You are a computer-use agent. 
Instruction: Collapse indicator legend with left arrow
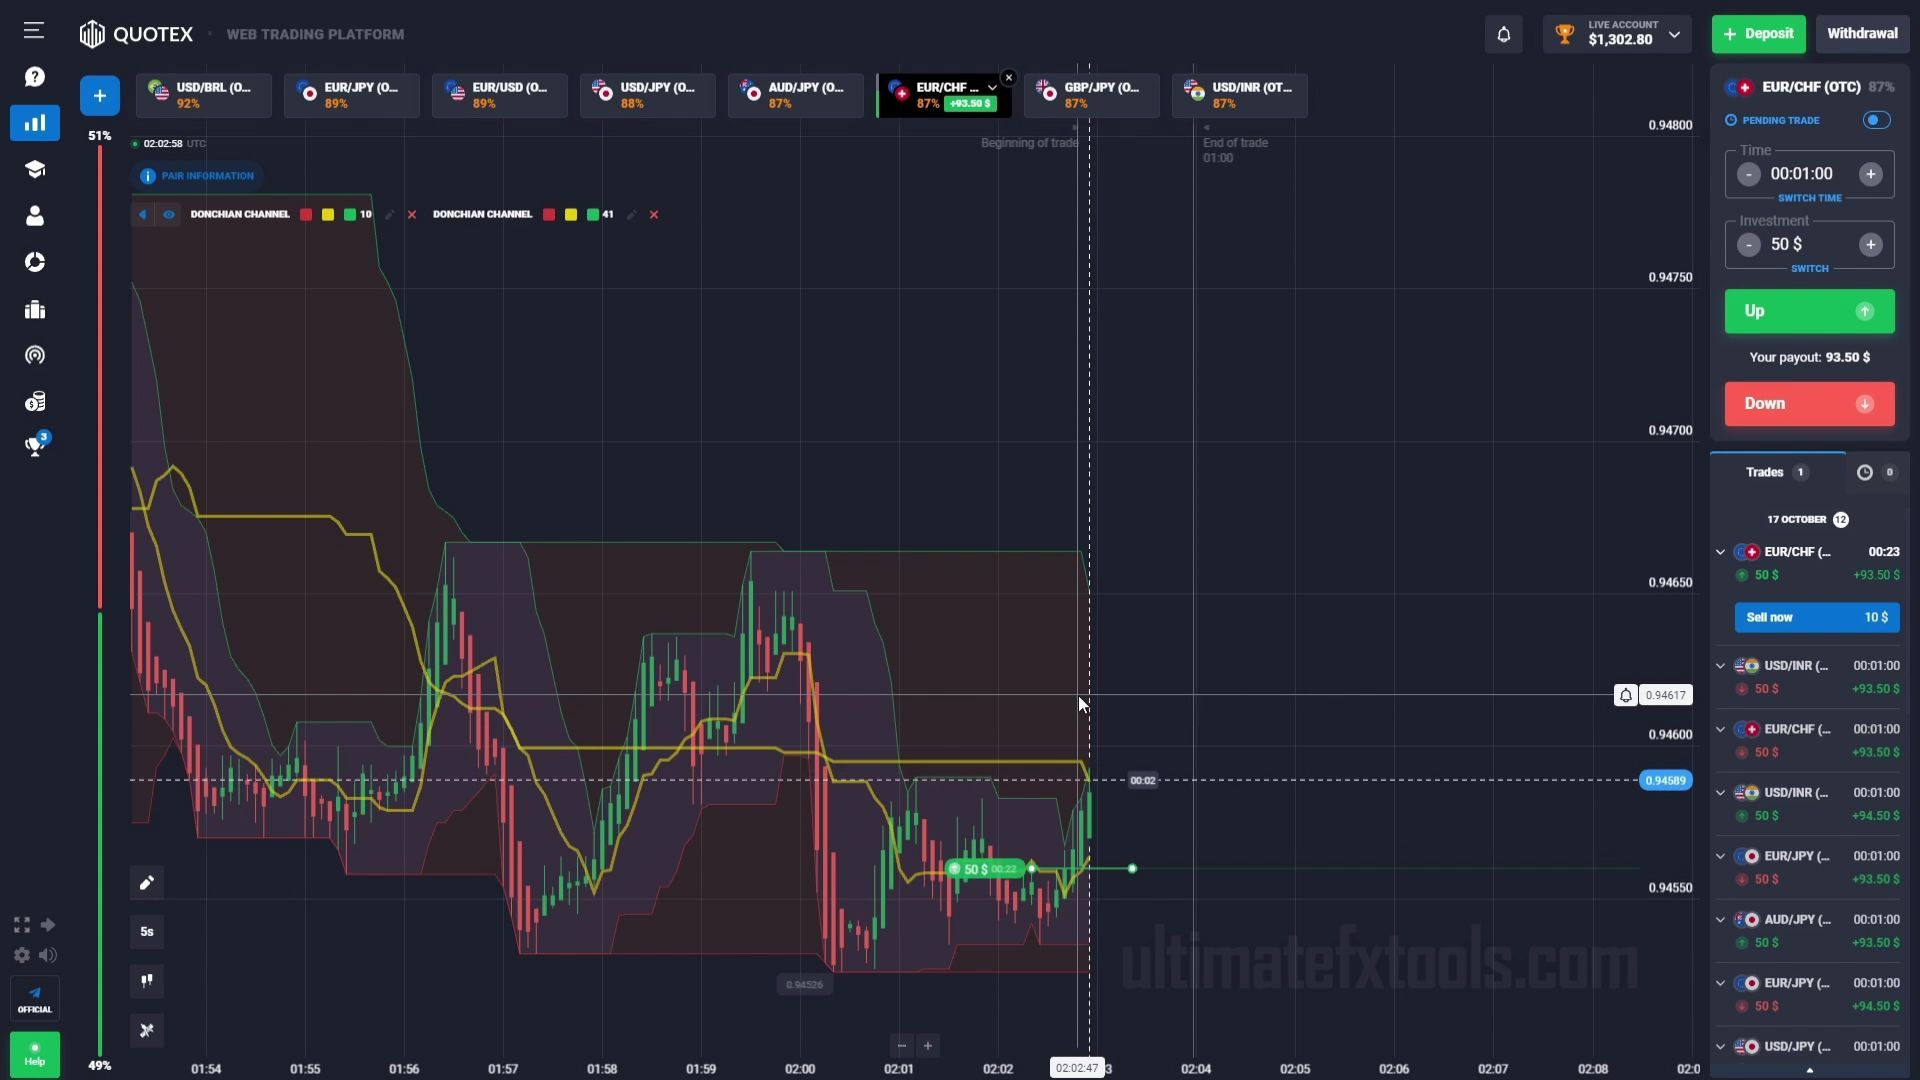point(142,215)
